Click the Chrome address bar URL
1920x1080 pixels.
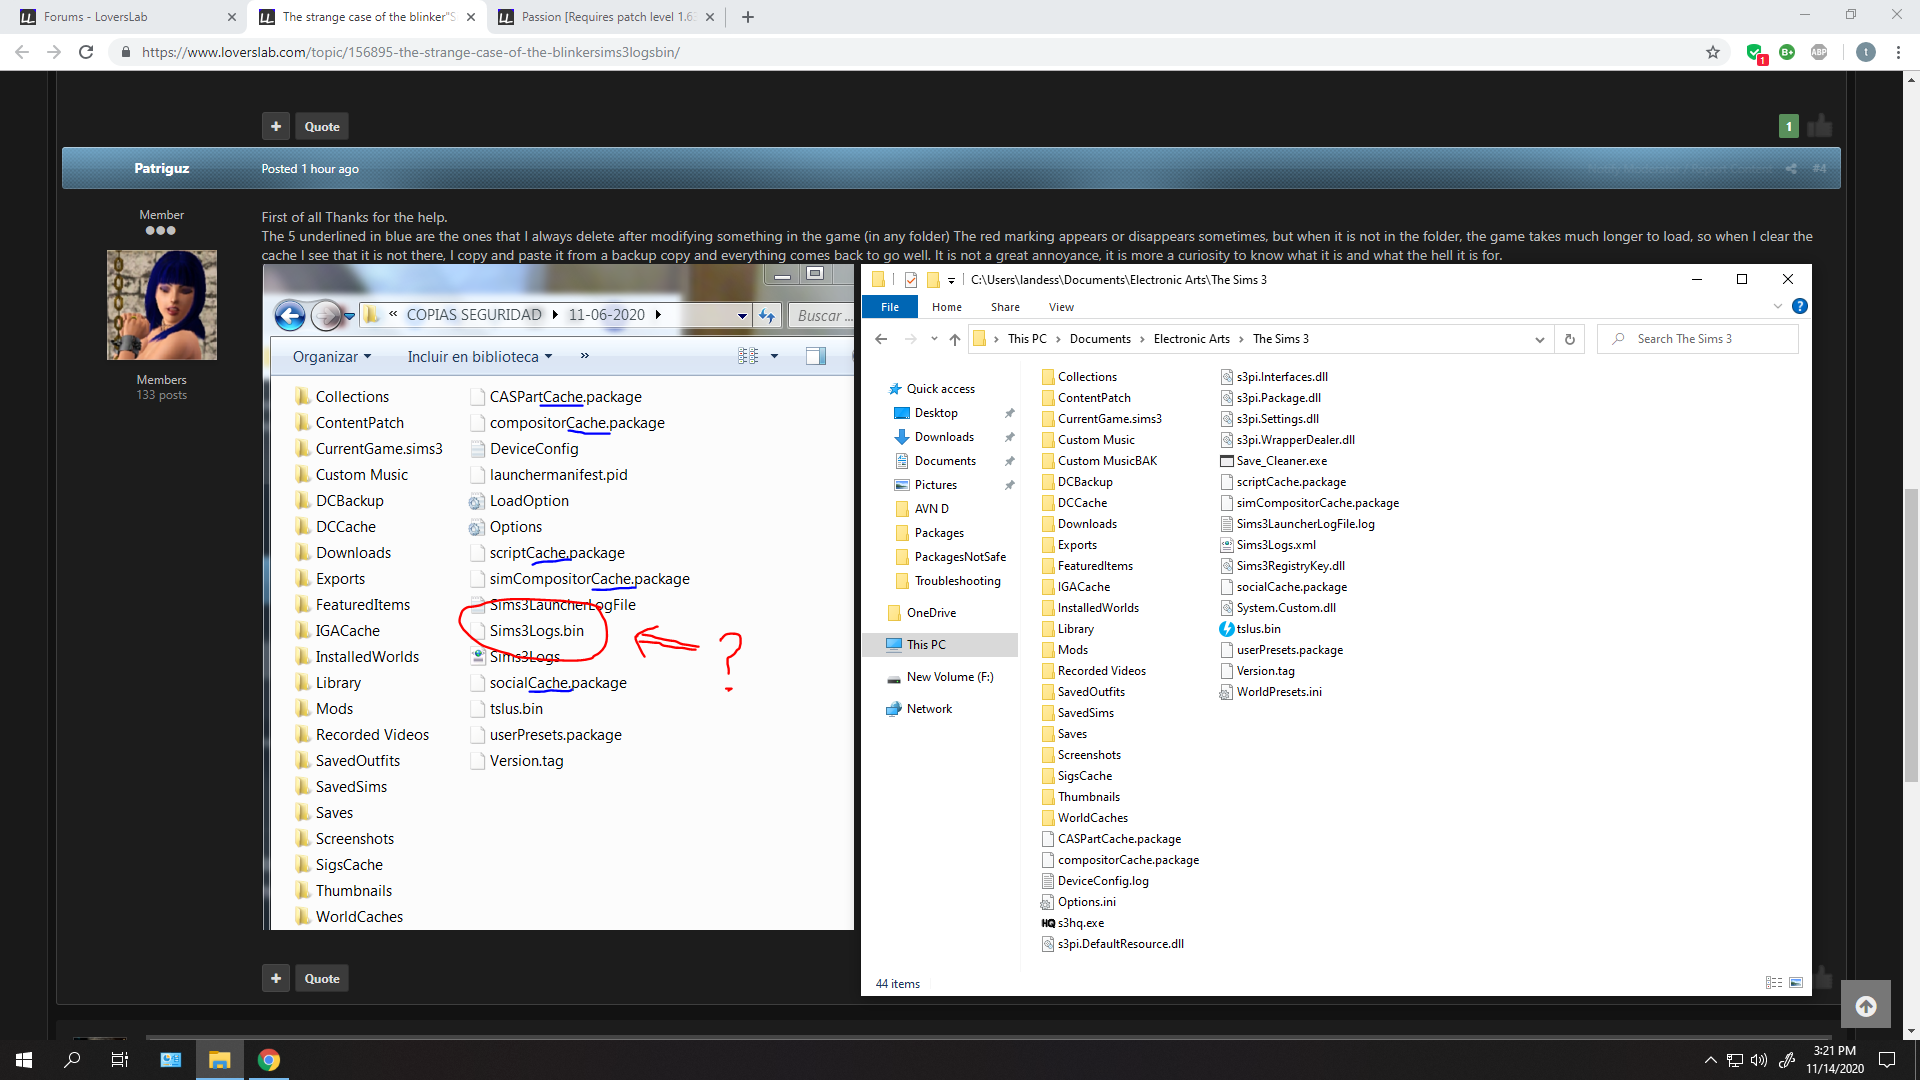tap(411, 52)
